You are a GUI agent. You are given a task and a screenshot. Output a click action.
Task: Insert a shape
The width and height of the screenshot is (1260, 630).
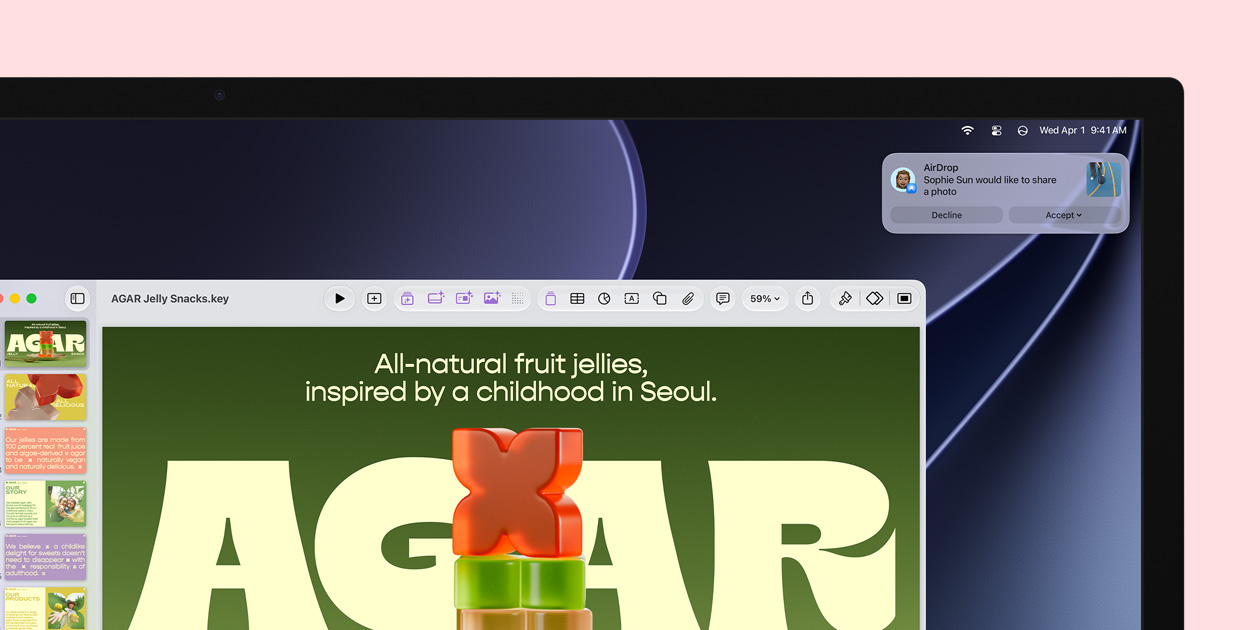coord(660,299)
